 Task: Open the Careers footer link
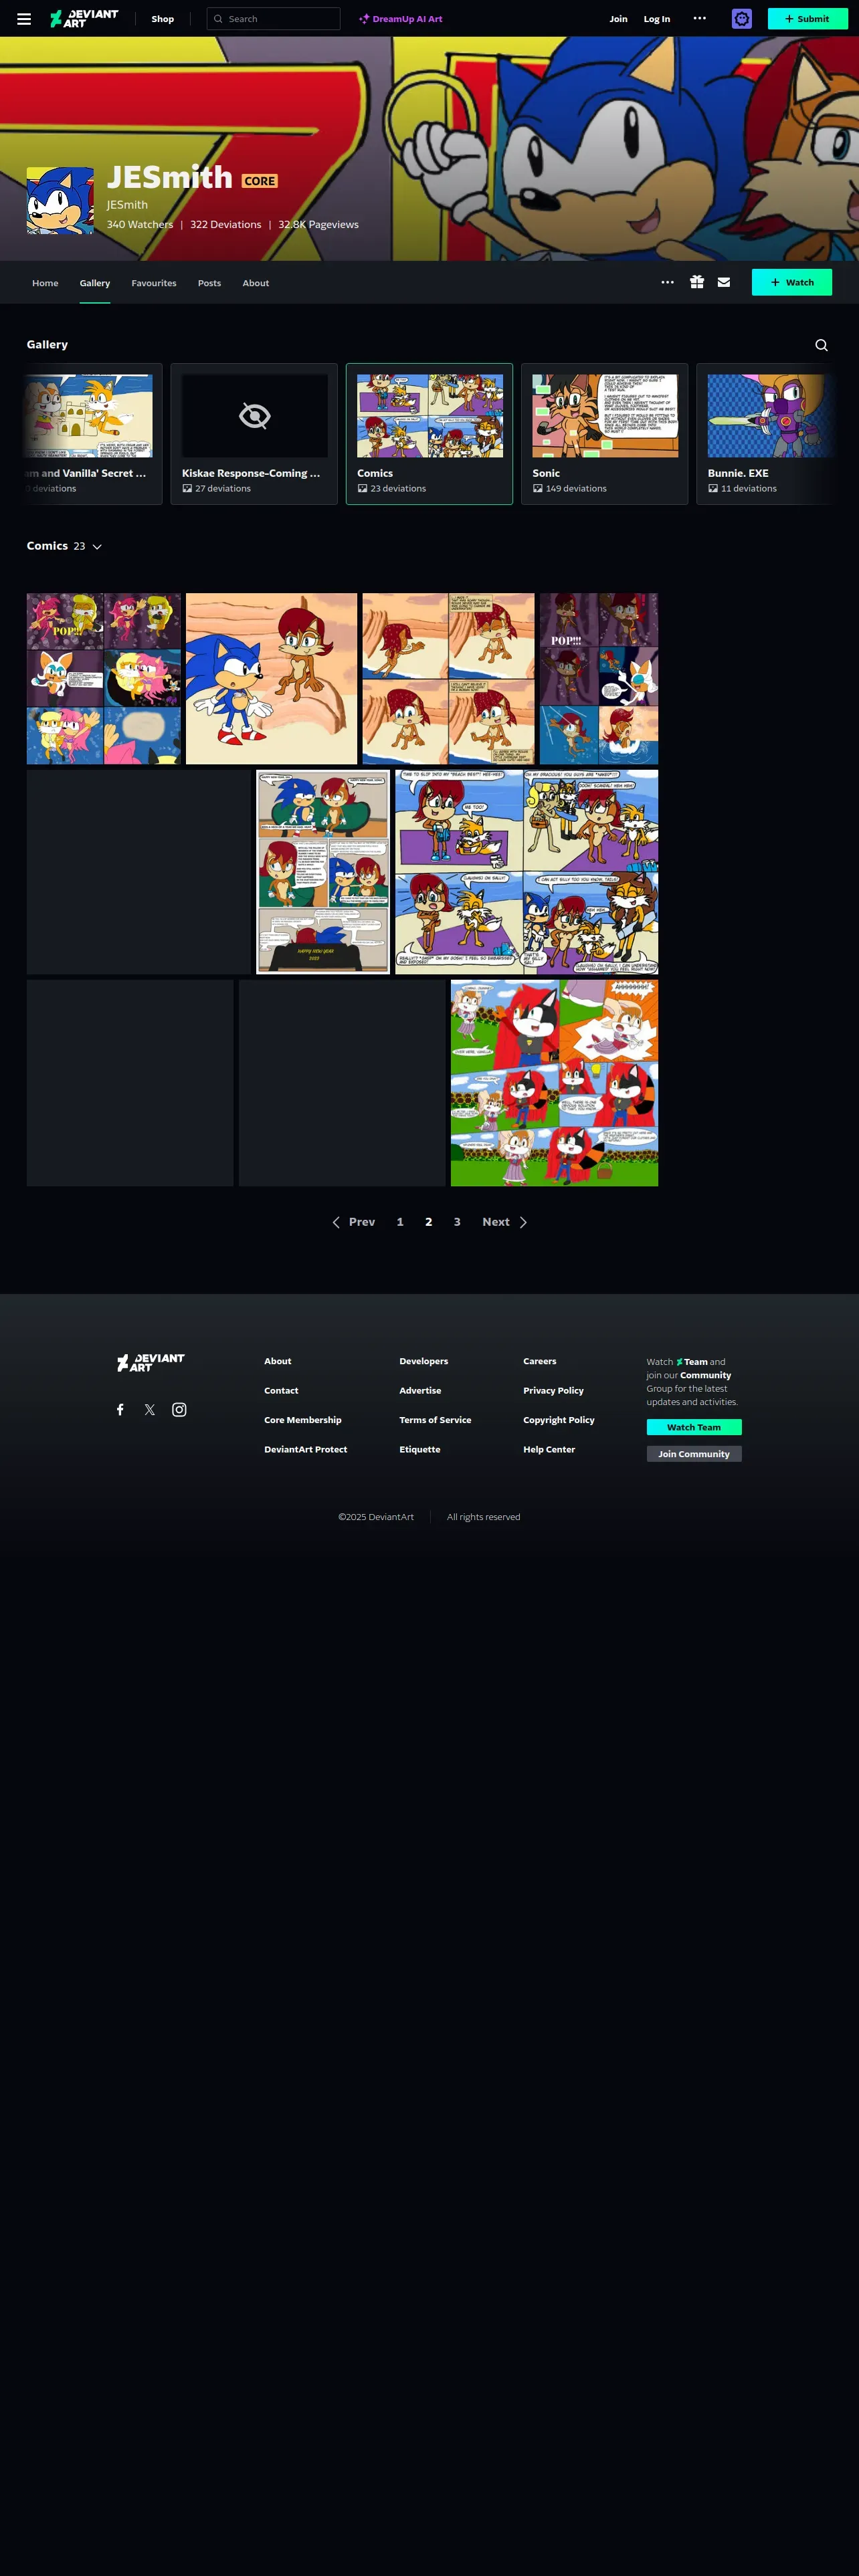(x=540, y=1361)
